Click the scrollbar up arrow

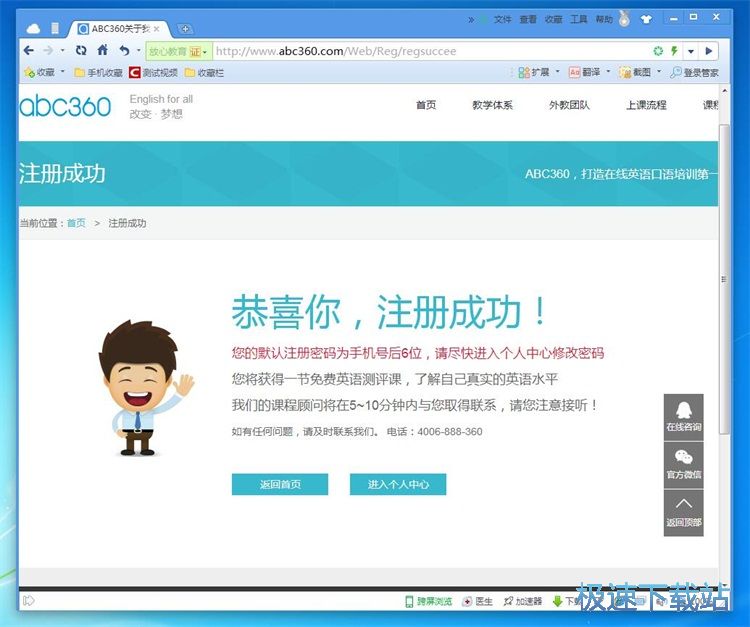pos(724,90)
